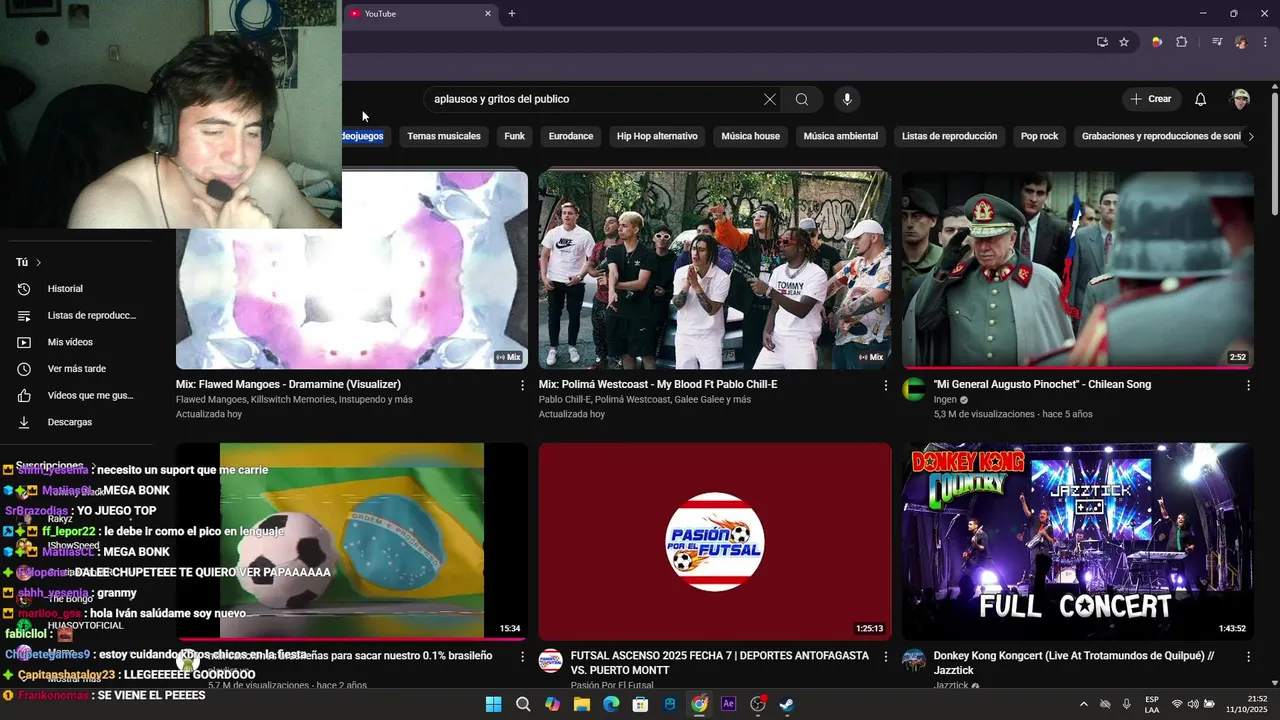Bookmark this page with the star icon

click(x=1124, y=42)
